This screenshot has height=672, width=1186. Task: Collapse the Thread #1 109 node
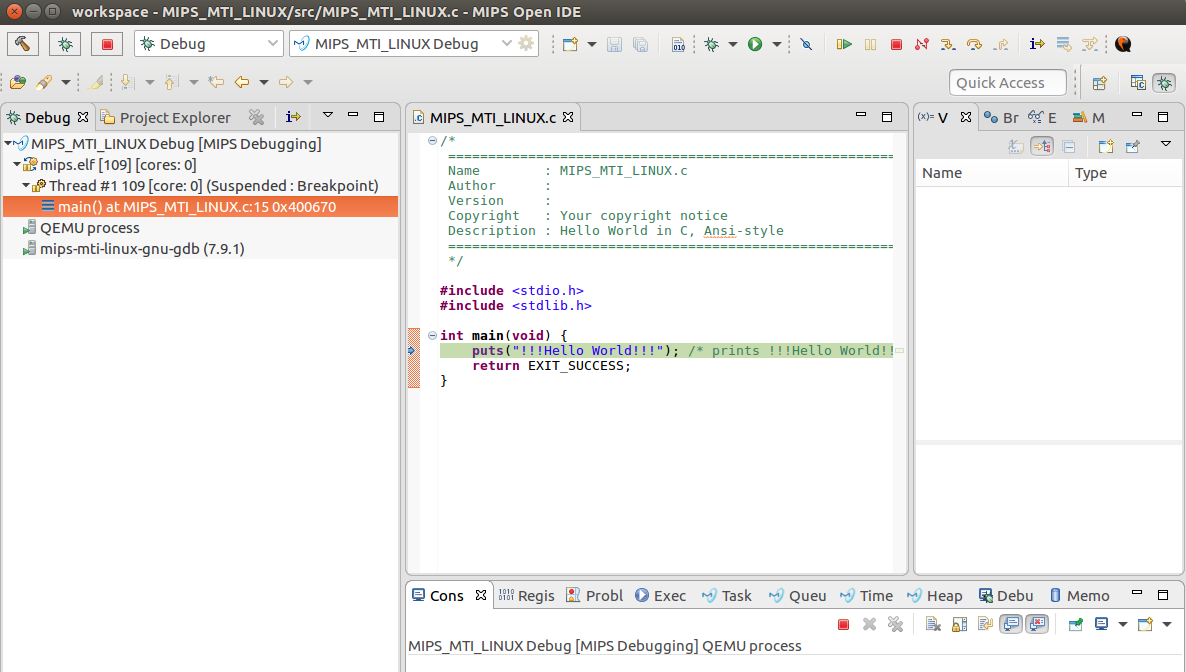point(26,185)
